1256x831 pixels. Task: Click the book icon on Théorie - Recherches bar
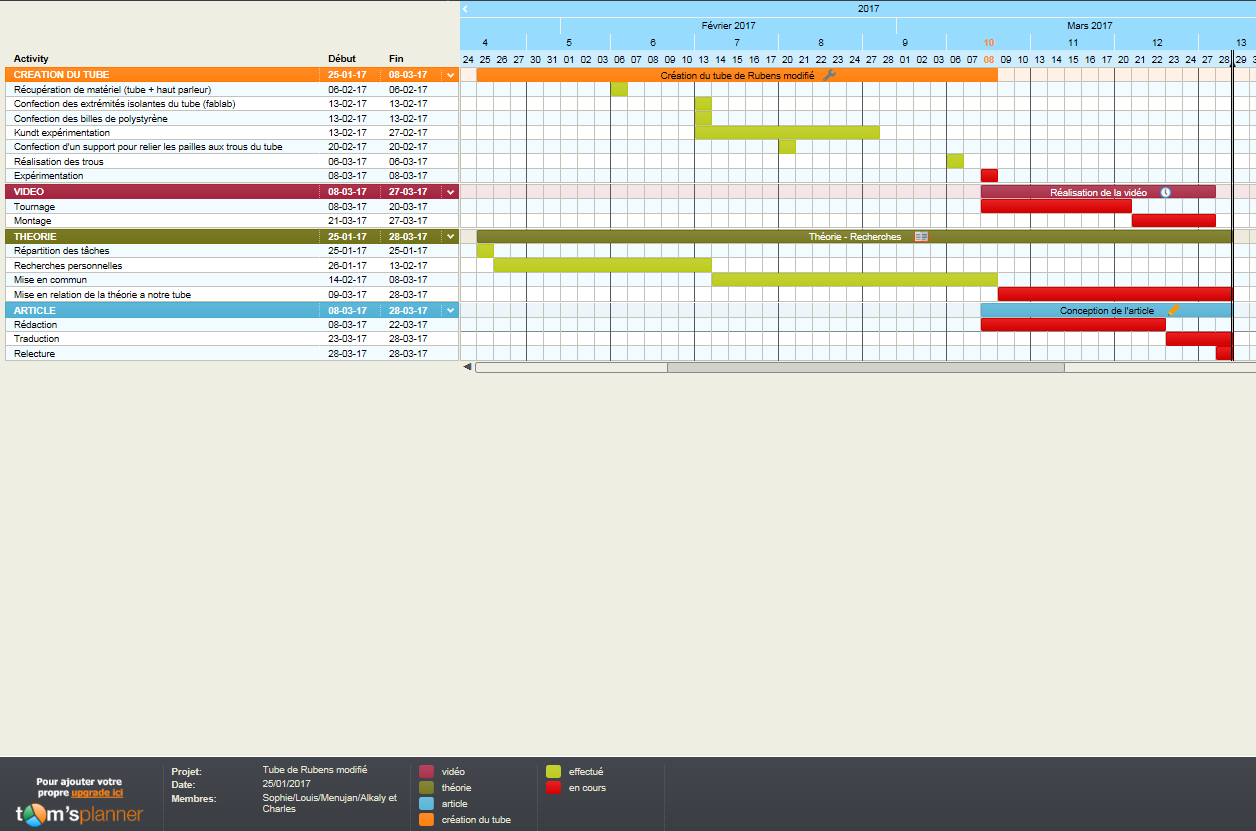point(921,237)
